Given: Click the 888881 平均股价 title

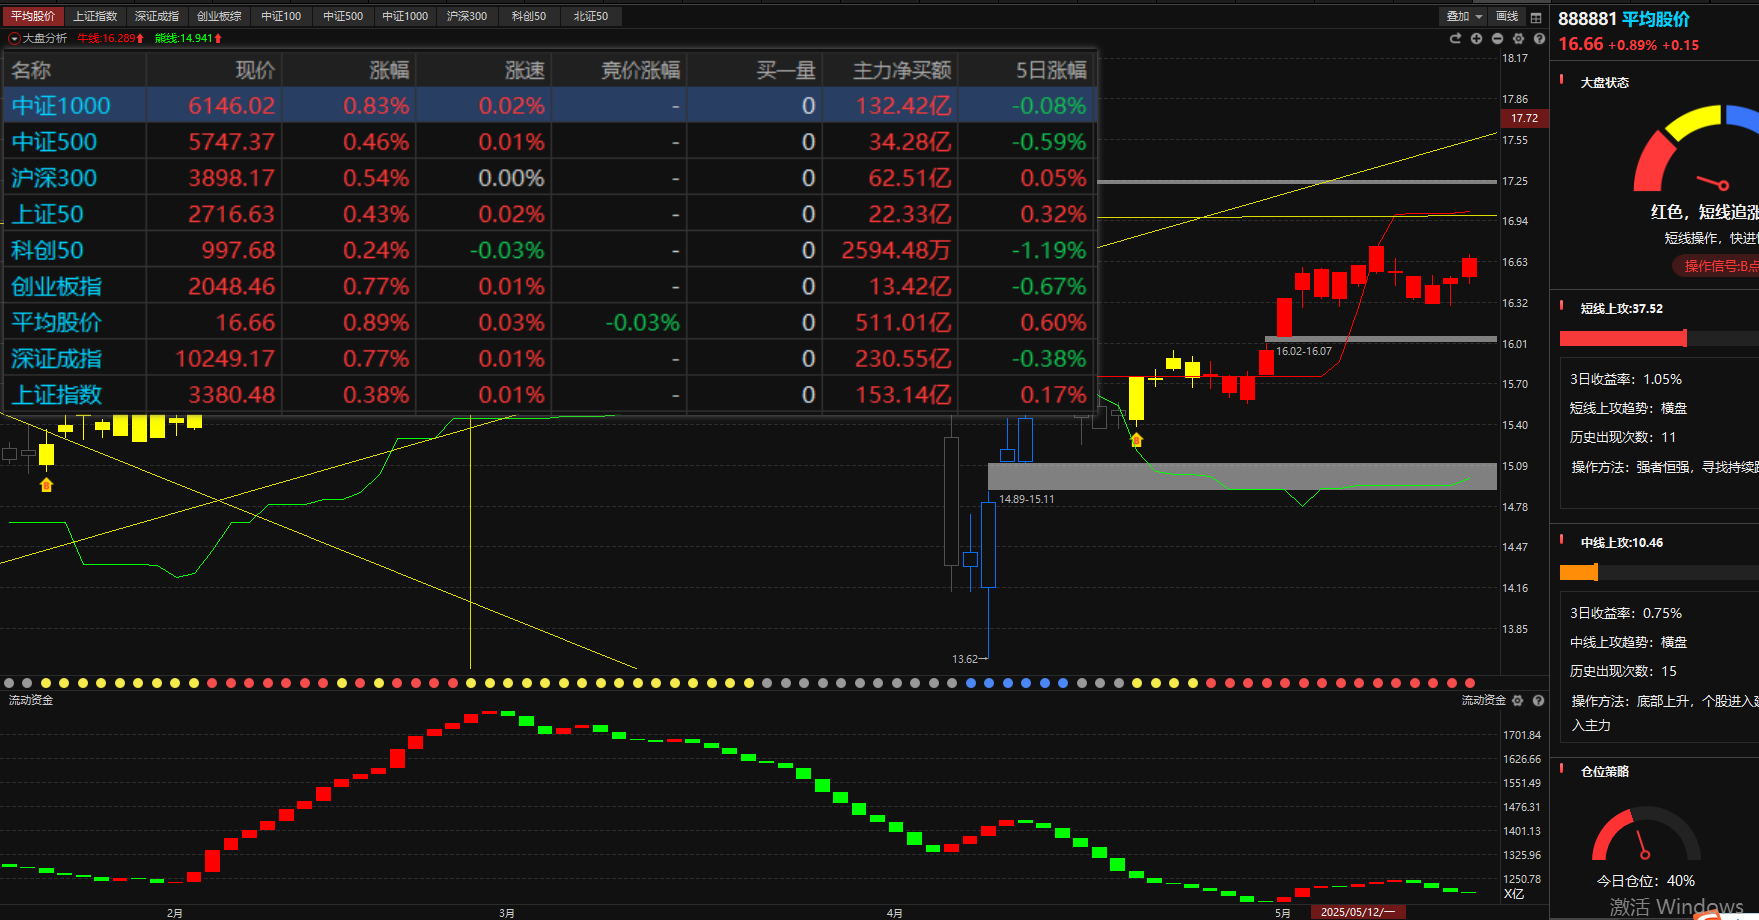Looking at the screenshot, I should click(1624, 19).
